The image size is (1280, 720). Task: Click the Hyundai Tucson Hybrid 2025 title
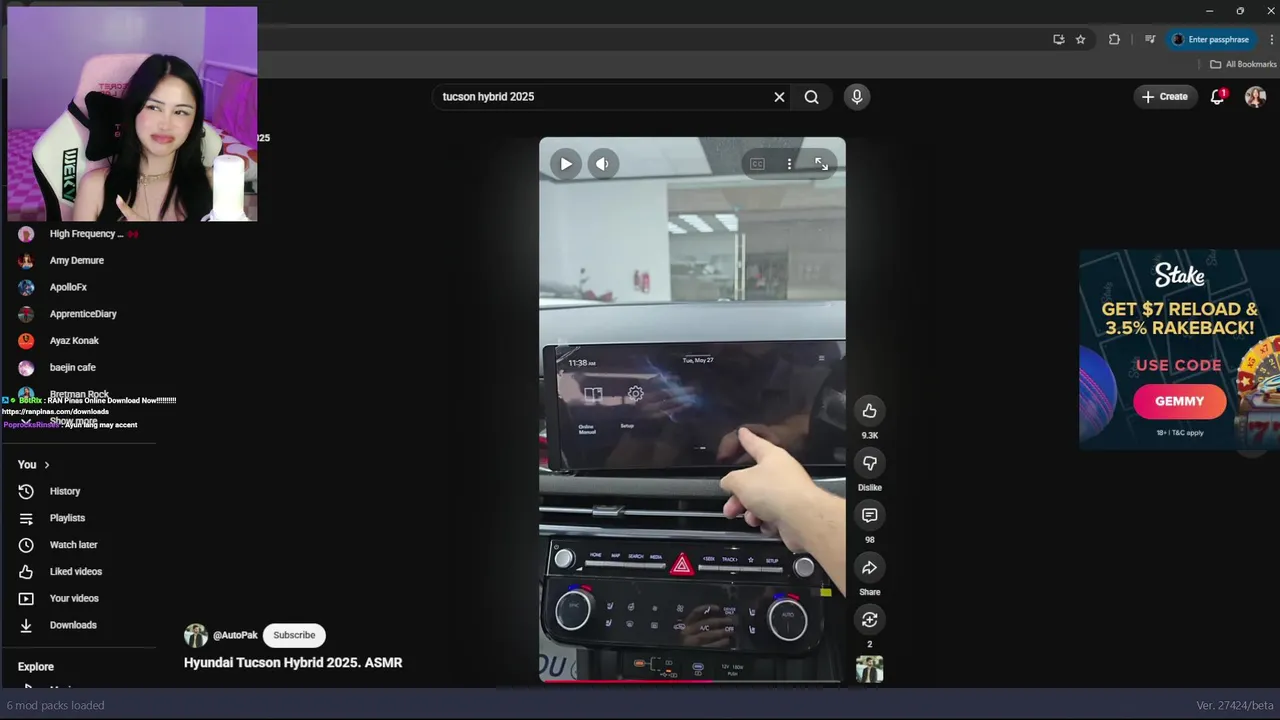pos(293,662)
